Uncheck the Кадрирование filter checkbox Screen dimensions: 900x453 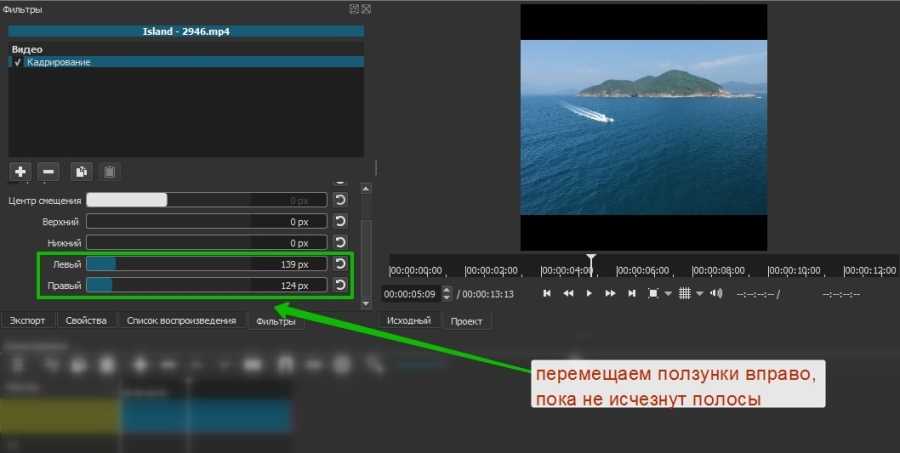18,62
